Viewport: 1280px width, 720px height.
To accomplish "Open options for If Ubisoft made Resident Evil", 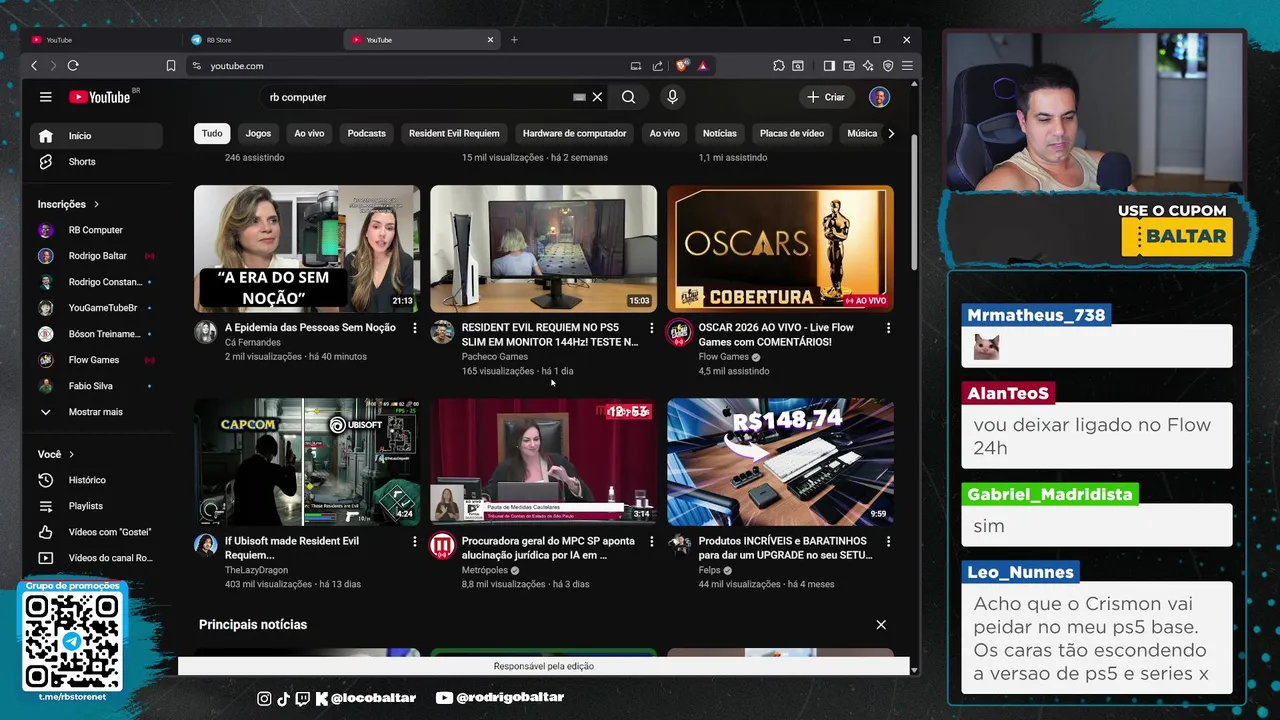I will [414, 541].
